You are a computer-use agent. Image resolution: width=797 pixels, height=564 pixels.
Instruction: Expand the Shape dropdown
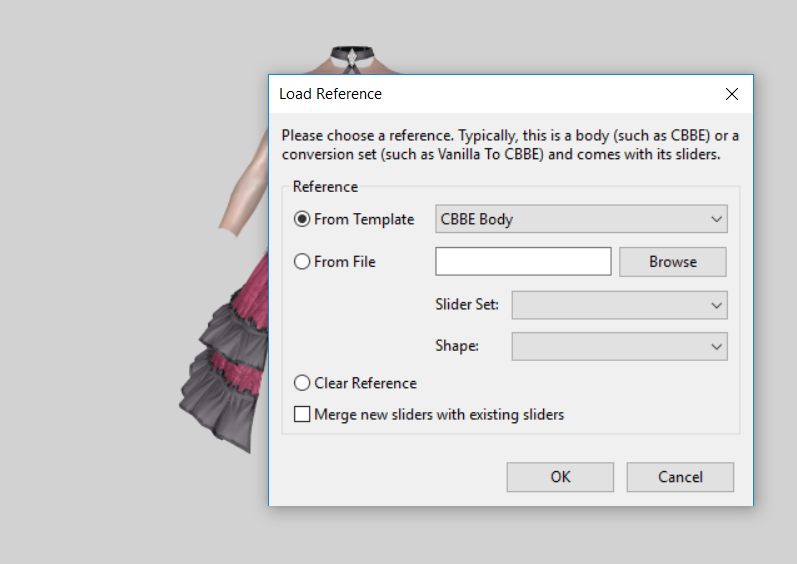tap(619, 347)
